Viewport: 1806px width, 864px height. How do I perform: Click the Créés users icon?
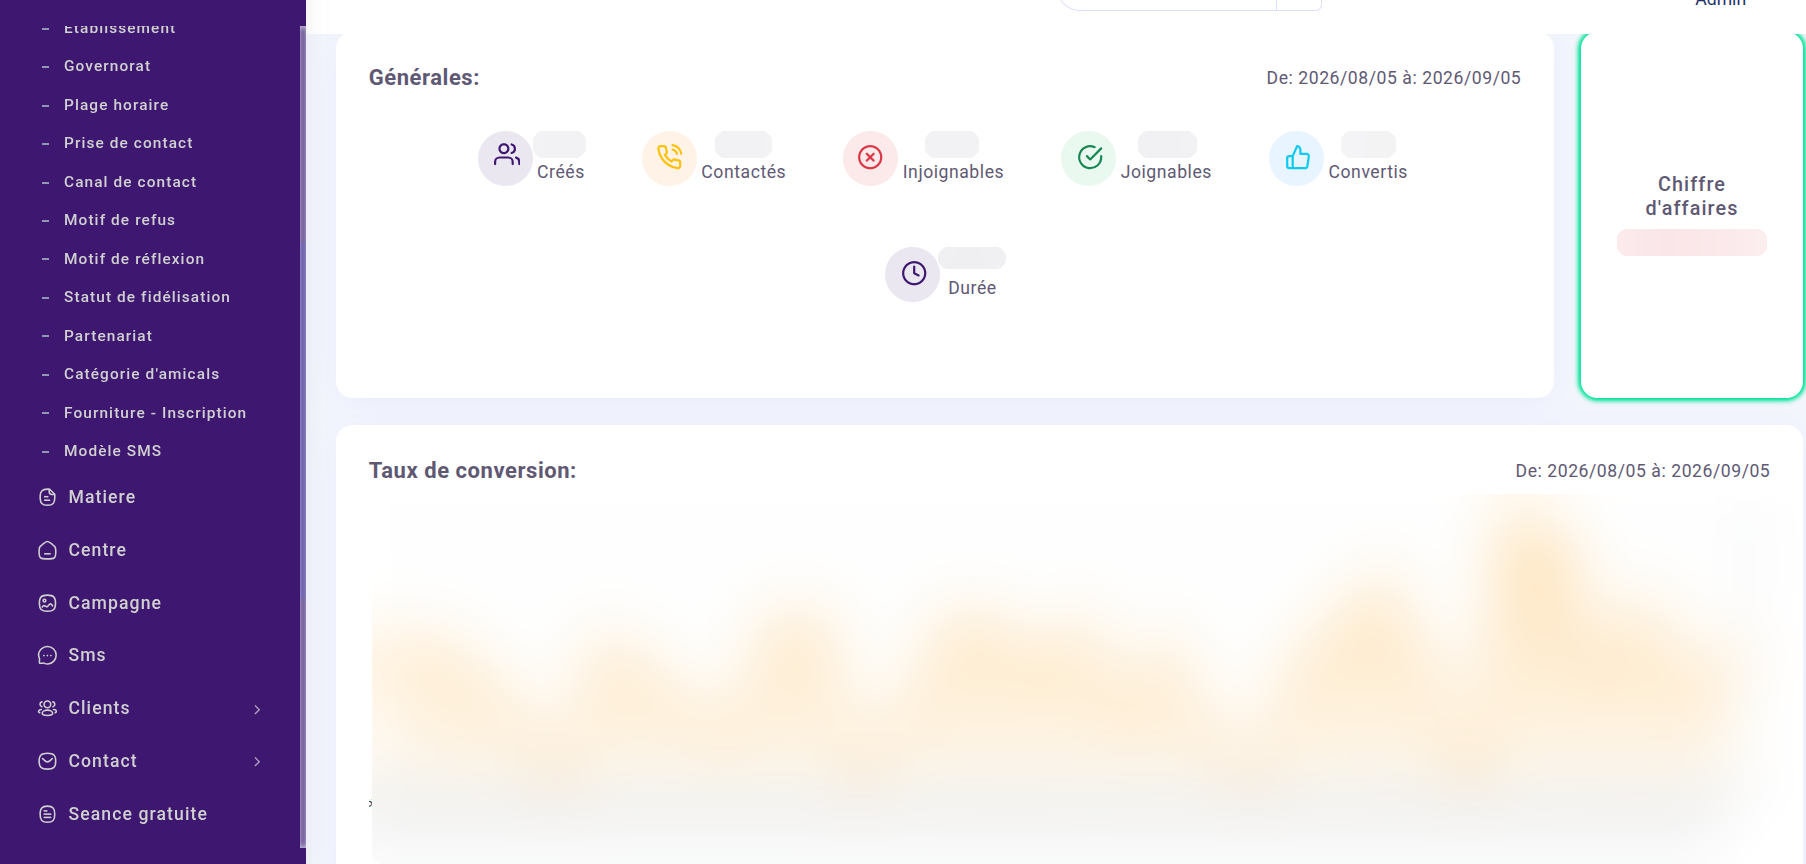(x=506, y=157)
